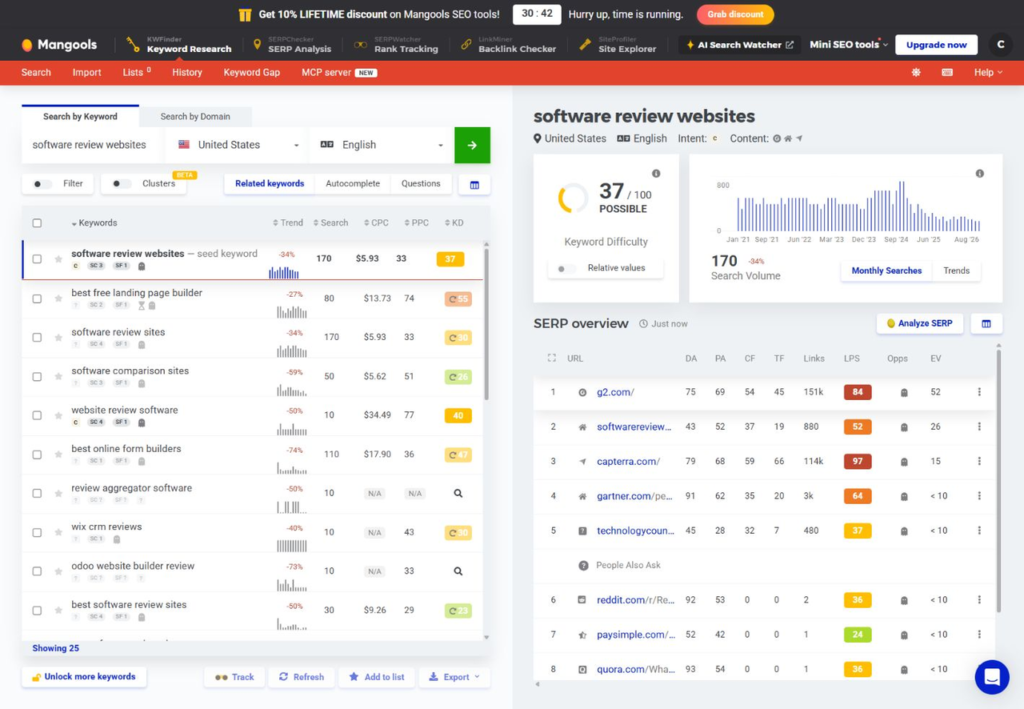Screen dimensions: 1024x709
Task: Switch to the Search by Domain tab
Action: (195, 116)
